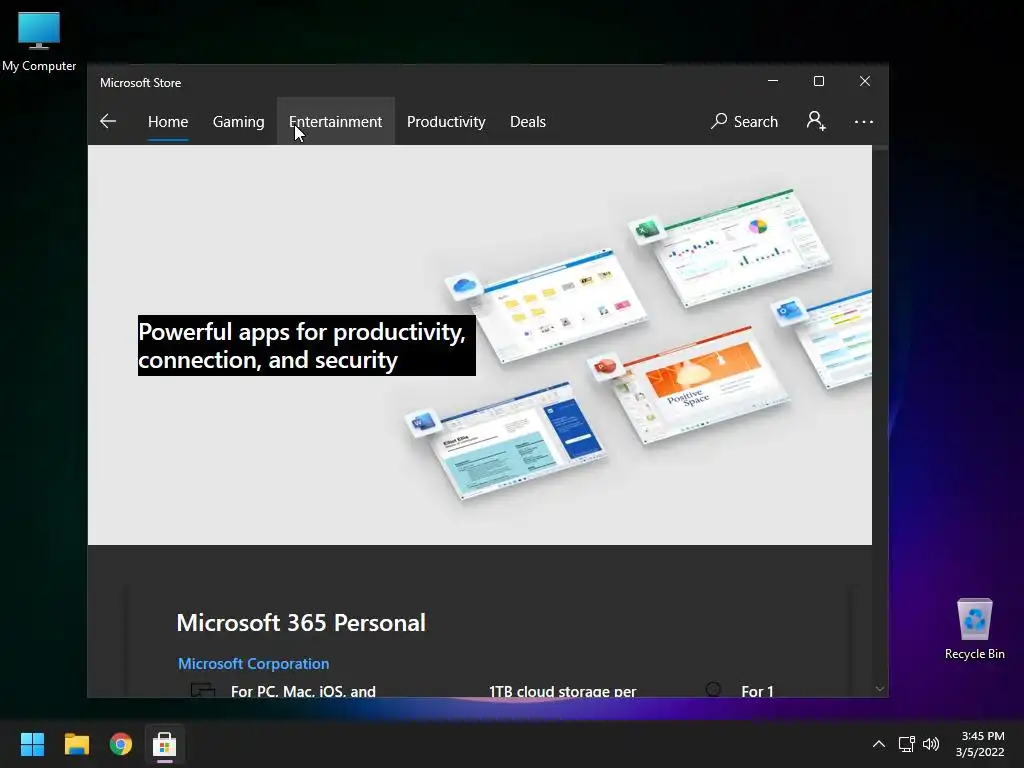Open the See more ellipsis menu
Viewport: 1024px width, 768px height.
pyautogui.click(x=863, y=121)
